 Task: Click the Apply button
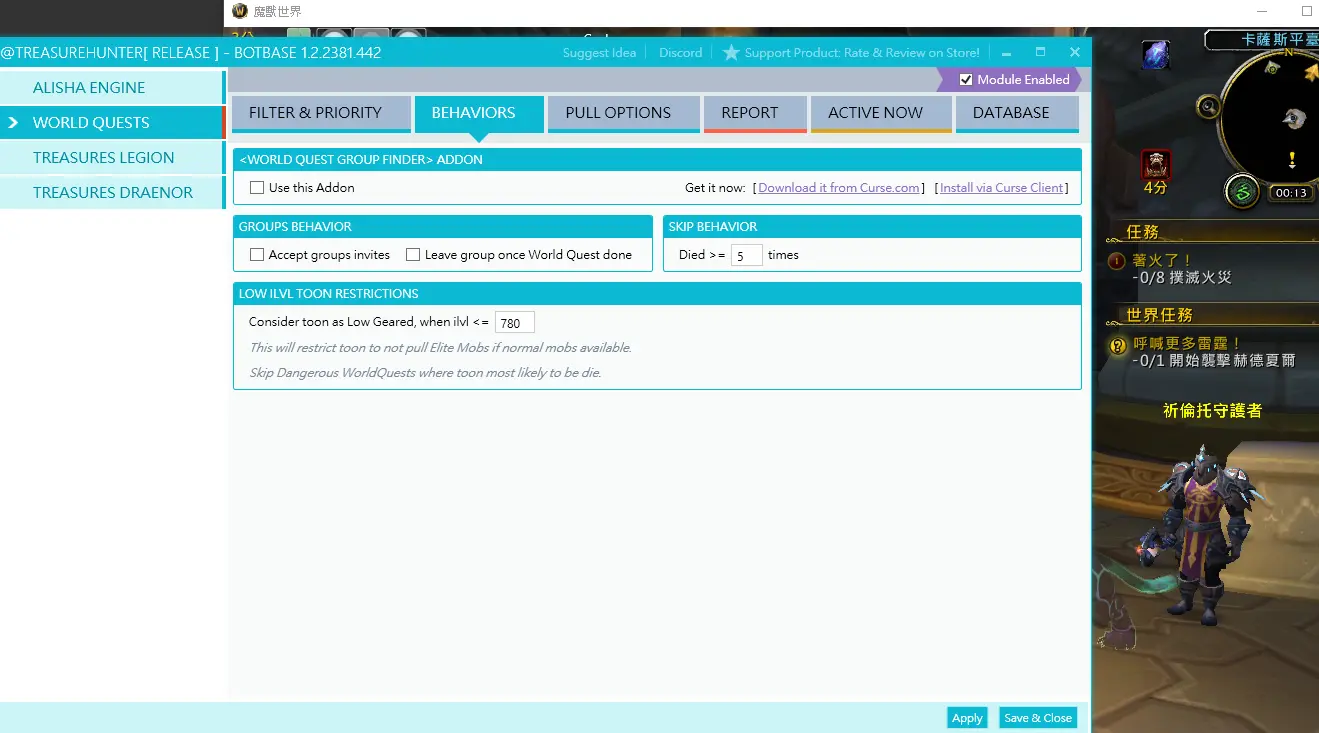point(967,718)
